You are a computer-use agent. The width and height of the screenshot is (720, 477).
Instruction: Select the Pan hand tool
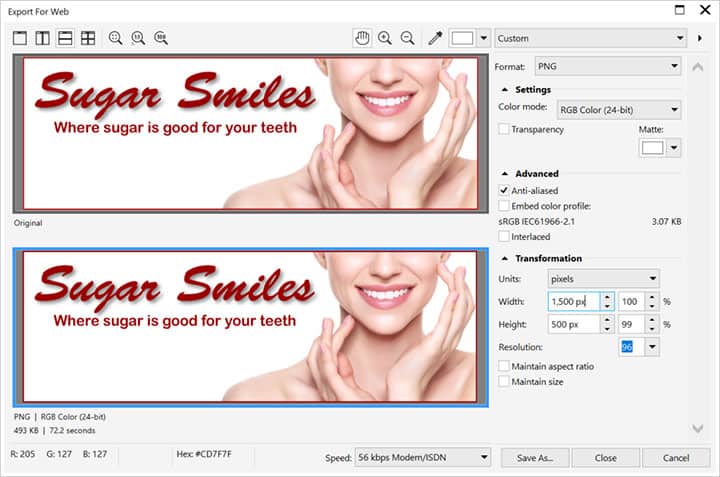(x=362, y=38)
